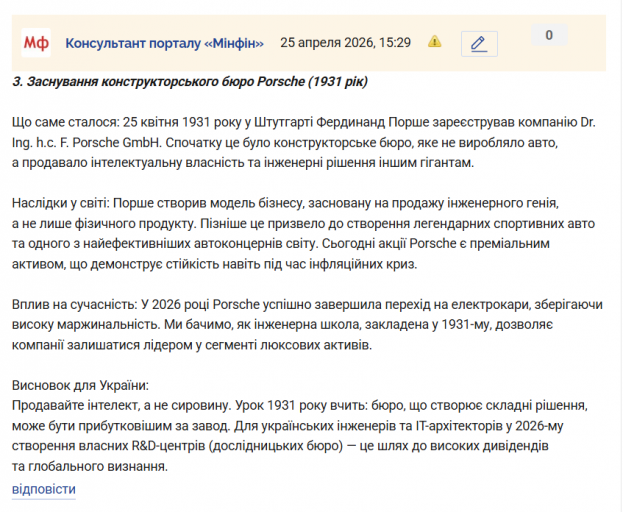
Task: Click the text «Вплив на сучасність:»
Action: (75, 304)
